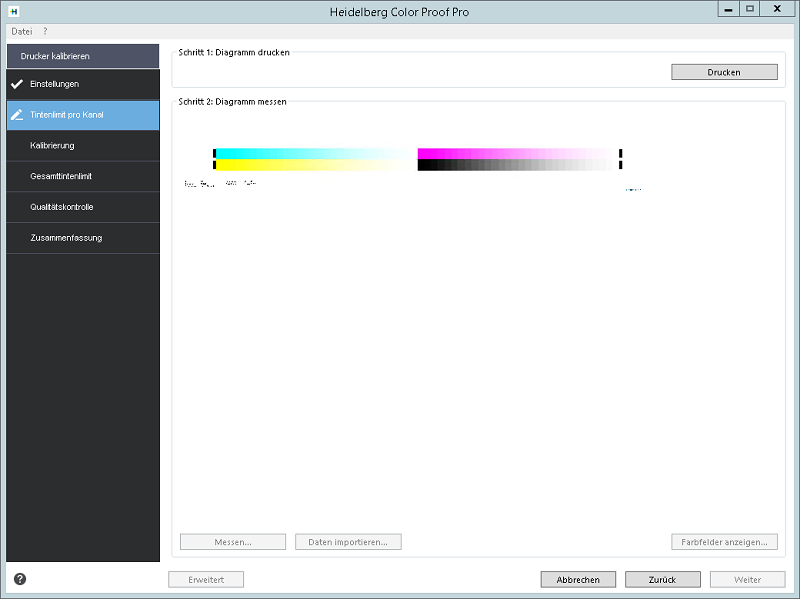Viewport: 800px width, 599px height.
Task: Go back with the Zurück button
Action: pos(662,580)
